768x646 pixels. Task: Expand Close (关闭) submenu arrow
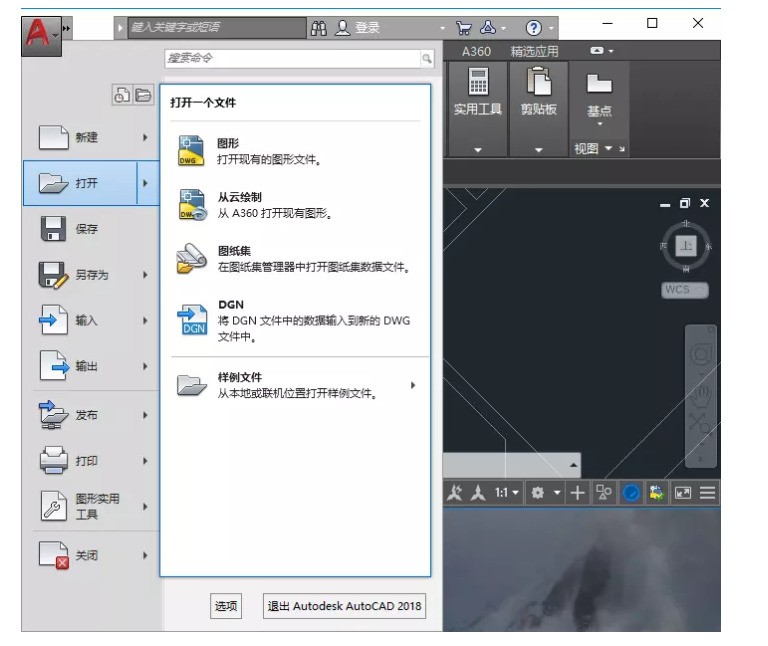(x=145, y=555)
